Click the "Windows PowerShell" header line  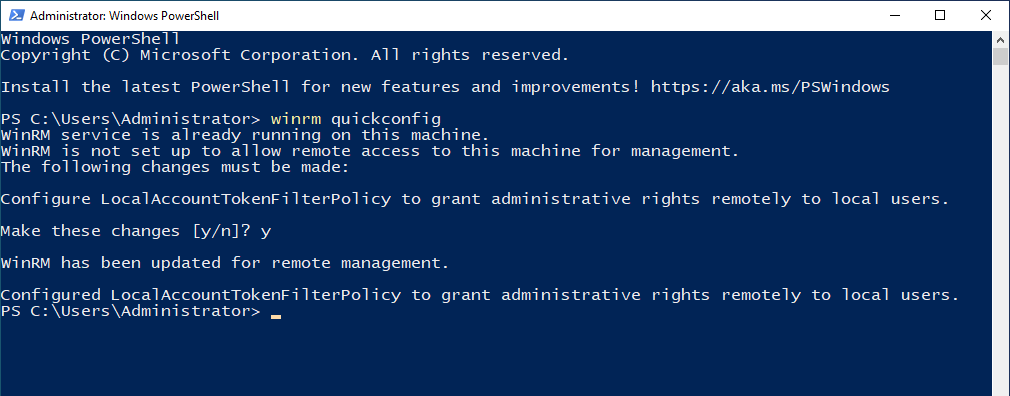click(90, 39)
